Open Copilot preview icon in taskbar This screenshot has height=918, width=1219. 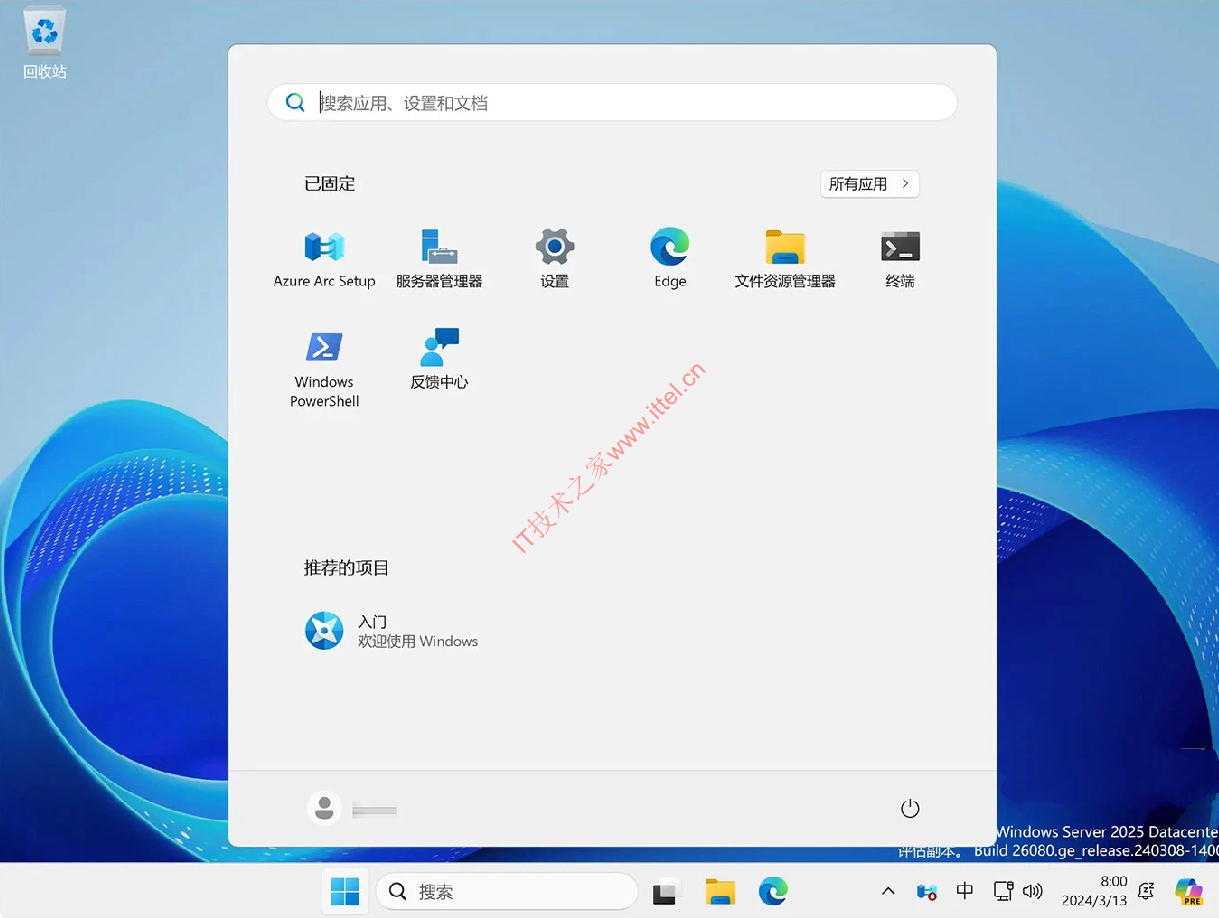pos(1189,891)
